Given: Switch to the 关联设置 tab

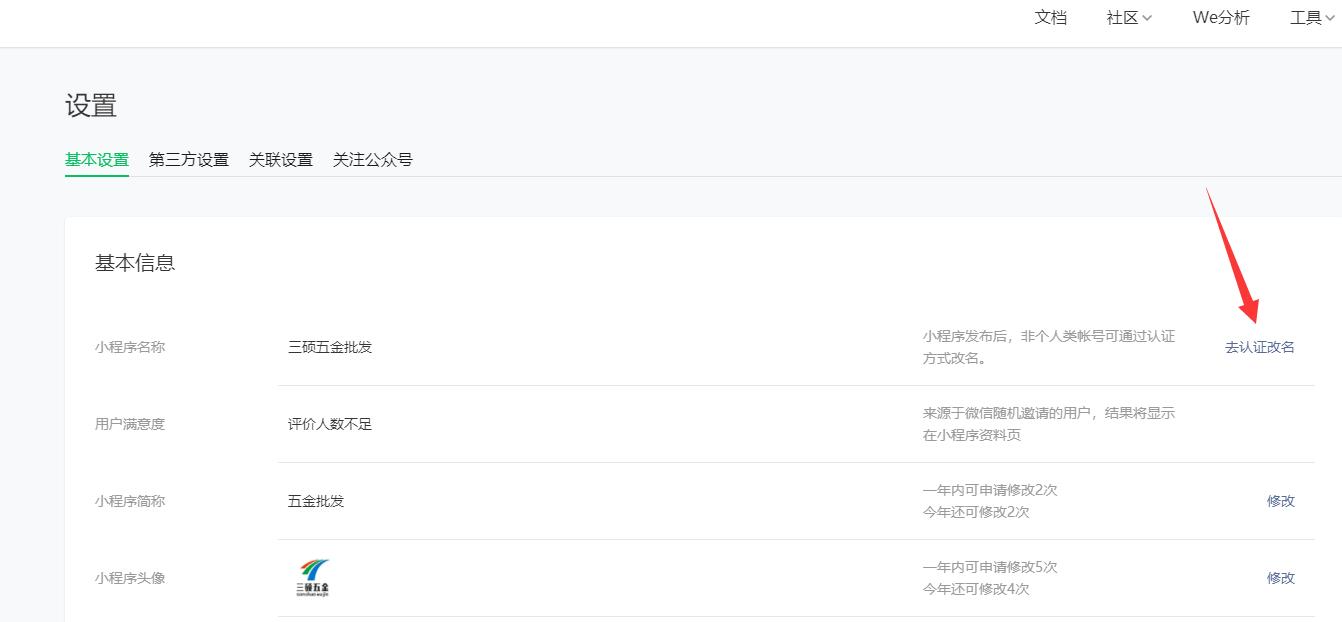Looking at the screenshot, I should [281, 160].
